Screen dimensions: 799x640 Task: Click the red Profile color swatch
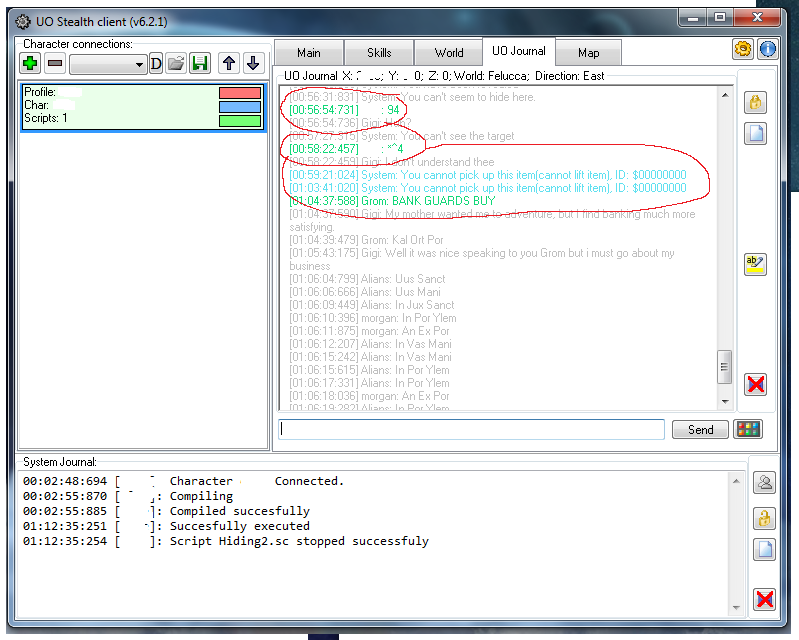pos(240,93)
